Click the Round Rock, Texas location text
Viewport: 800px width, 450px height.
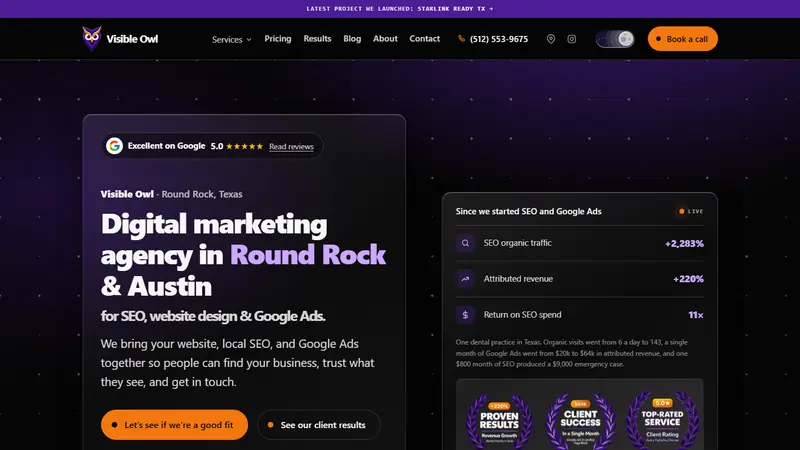pos(202,194)
